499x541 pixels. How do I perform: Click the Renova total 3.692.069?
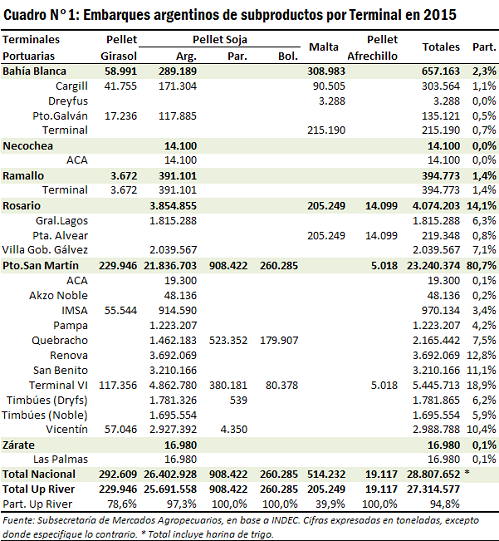436,355
